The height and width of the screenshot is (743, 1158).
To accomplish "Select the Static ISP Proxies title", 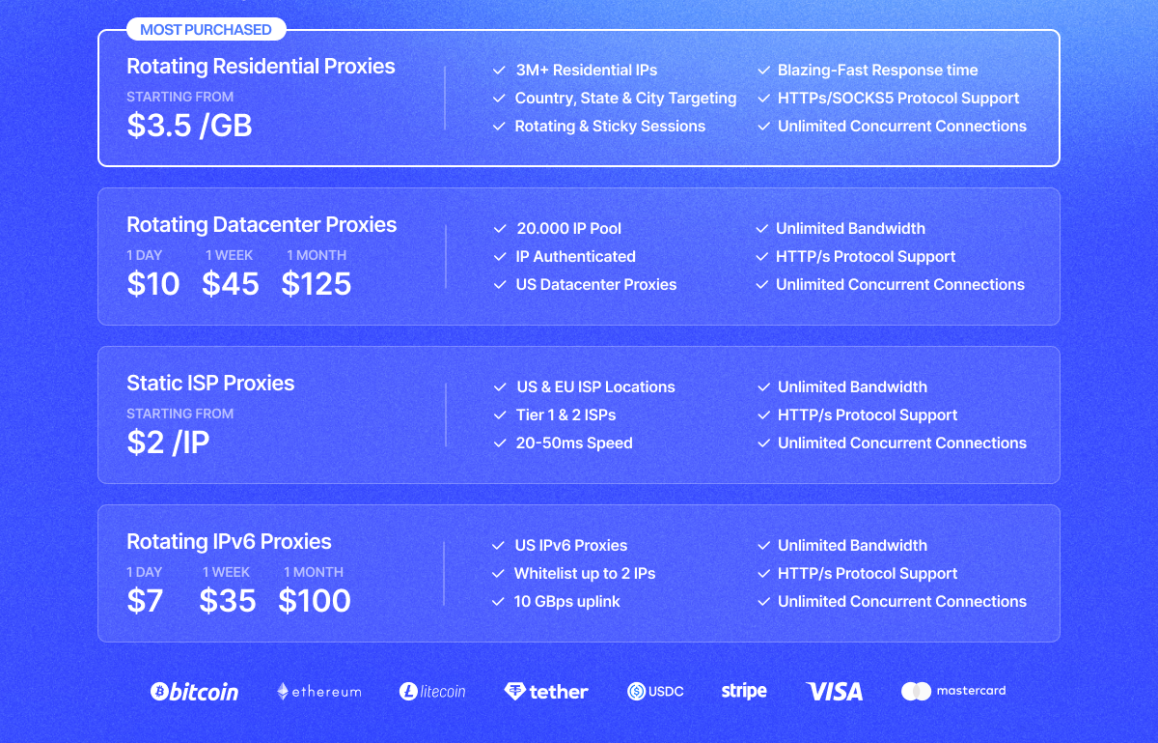I will pos(210,383).
